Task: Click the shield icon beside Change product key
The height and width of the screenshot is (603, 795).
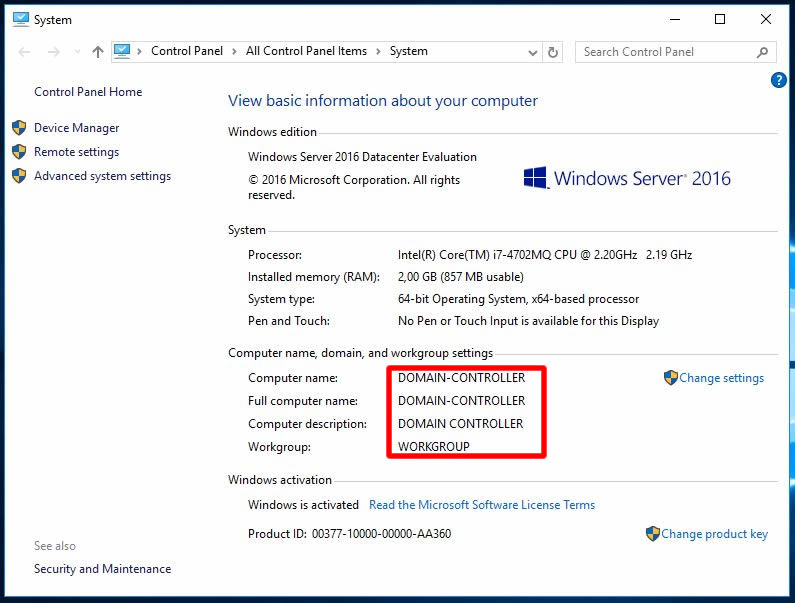Action: (x=653, y=534)
